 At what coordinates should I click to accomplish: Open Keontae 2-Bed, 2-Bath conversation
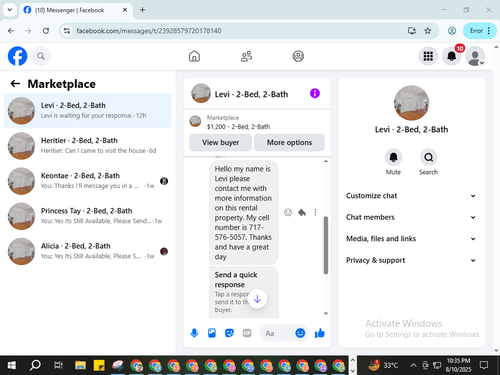pos(88,181)
